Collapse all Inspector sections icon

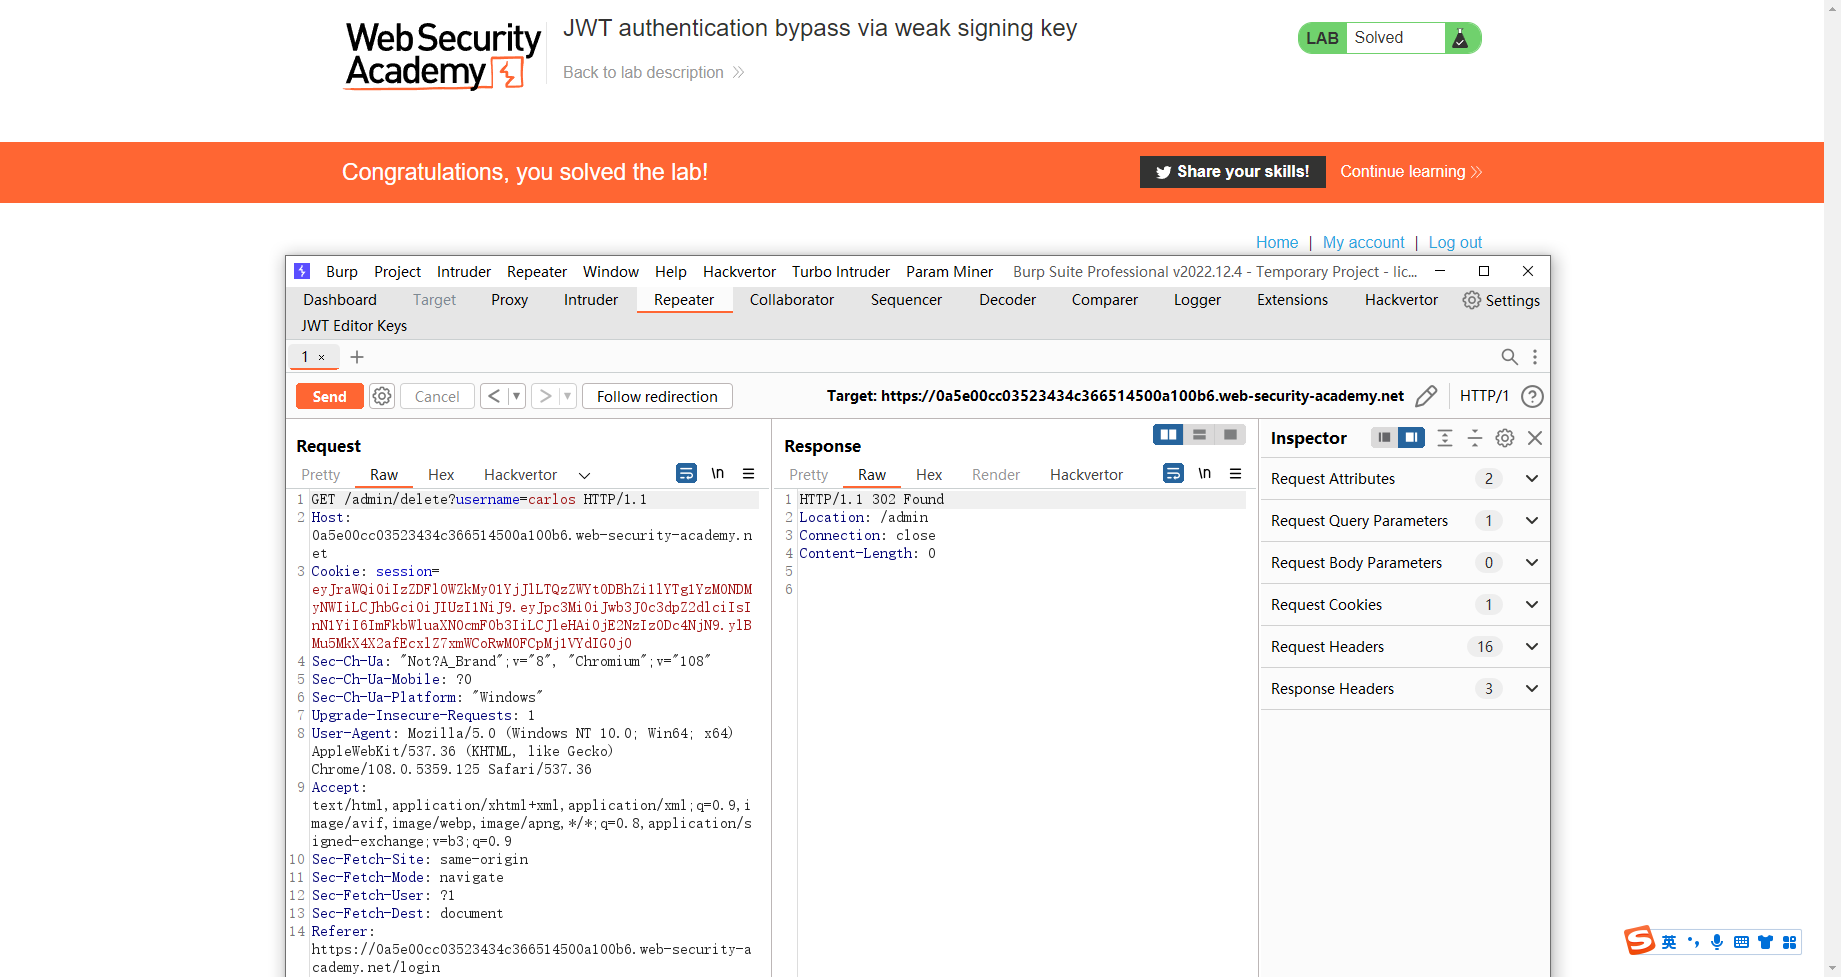[1475, 438]
